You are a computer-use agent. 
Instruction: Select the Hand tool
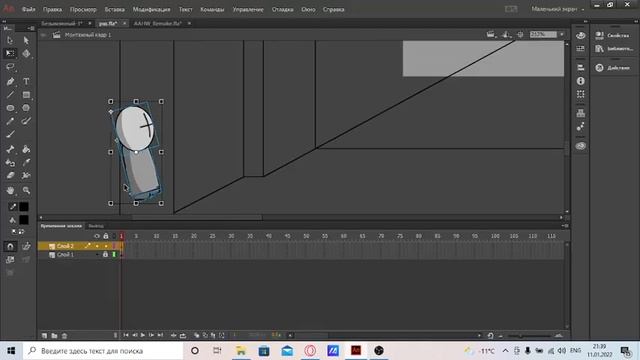pos(10,191)
